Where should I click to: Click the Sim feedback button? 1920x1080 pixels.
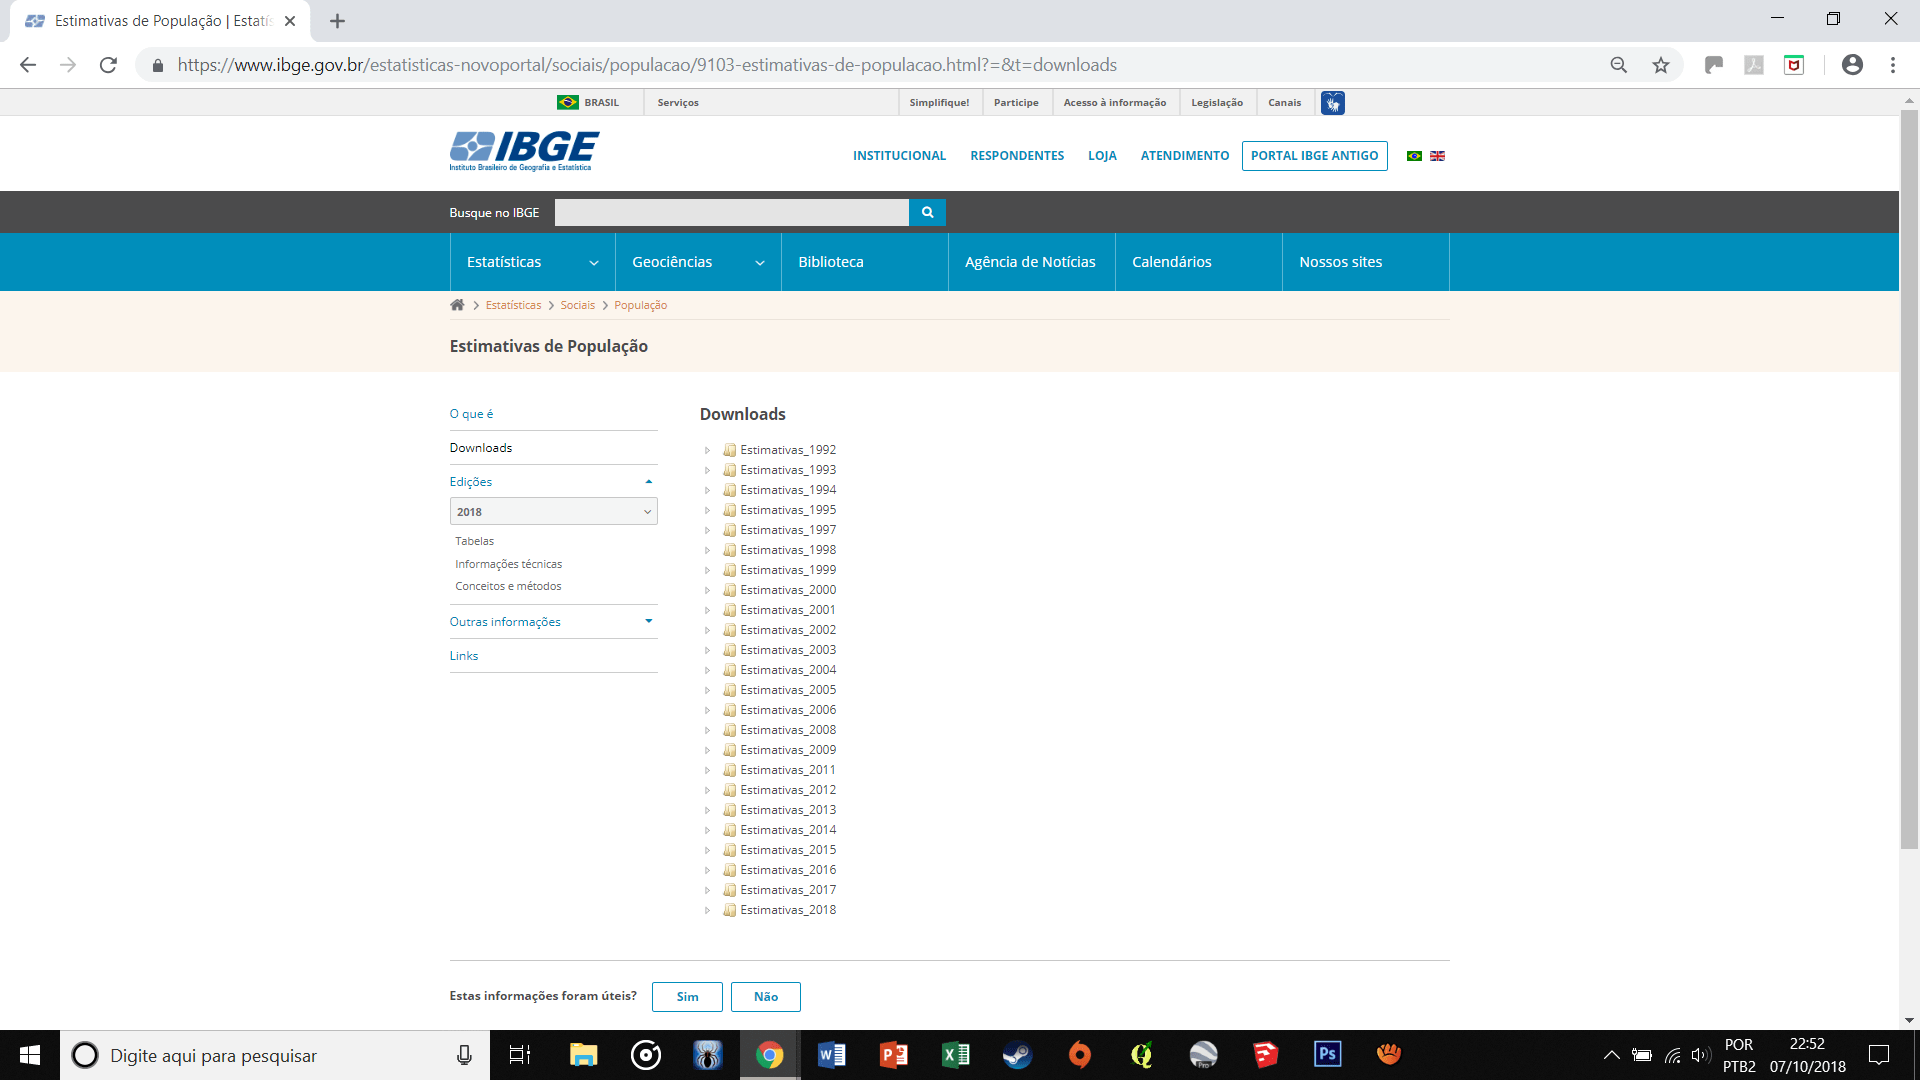click(687, 997)
